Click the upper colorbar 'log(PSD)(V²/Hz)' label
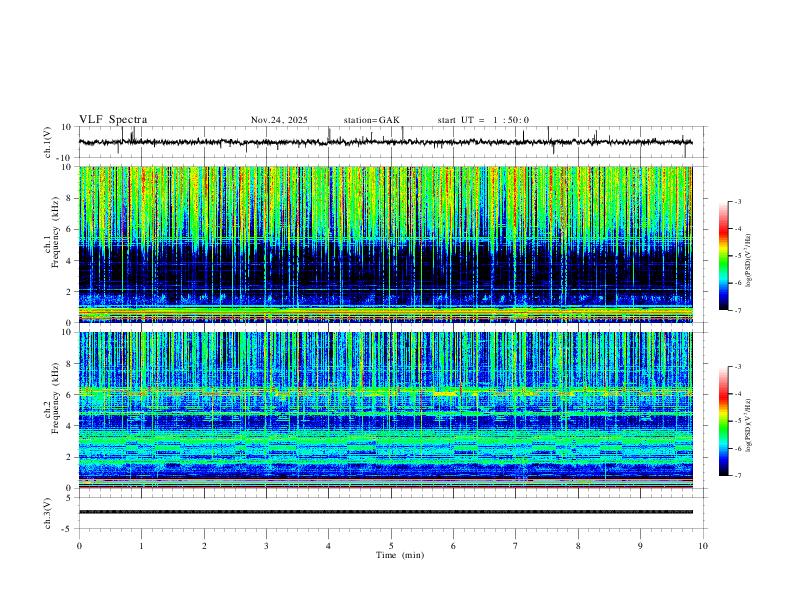Image resolution: width=792 pixels, height=612 pixels. [749, 261]
